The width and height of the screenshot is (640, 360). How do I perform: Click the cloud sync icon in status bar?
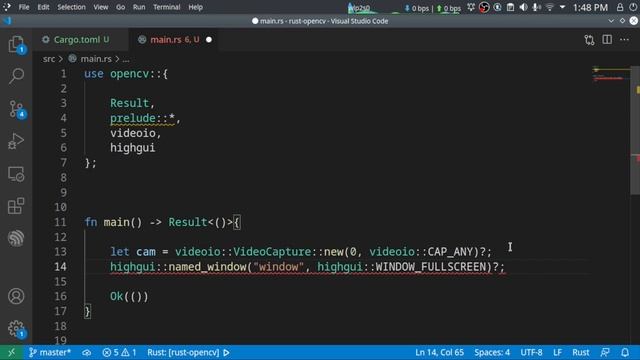click(x=87, y=352)
